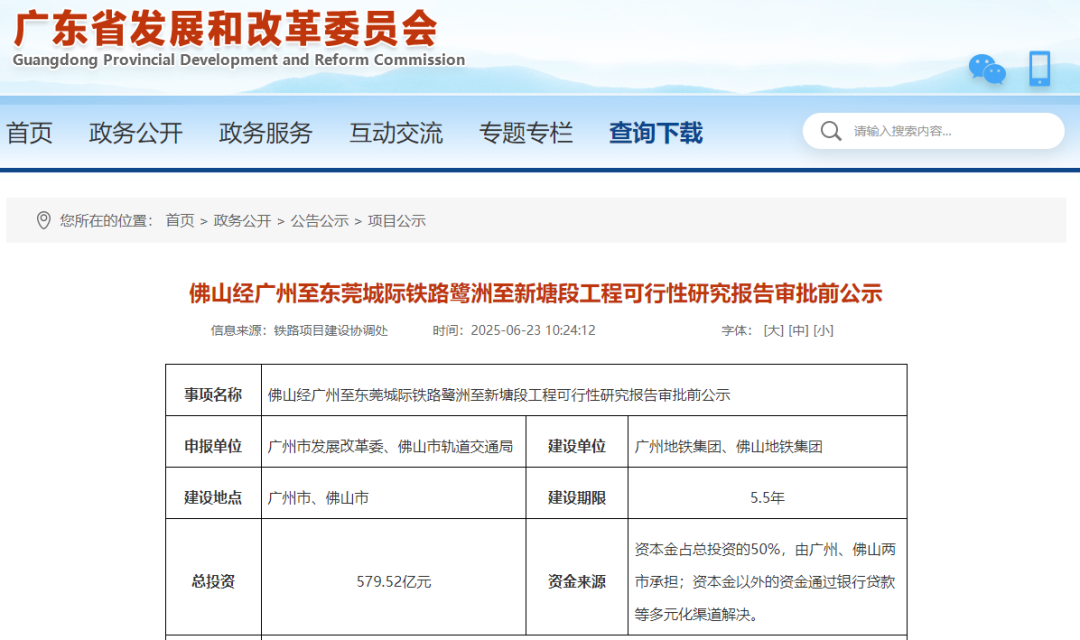Set font size to medium [中]

[x=798, y=331]
